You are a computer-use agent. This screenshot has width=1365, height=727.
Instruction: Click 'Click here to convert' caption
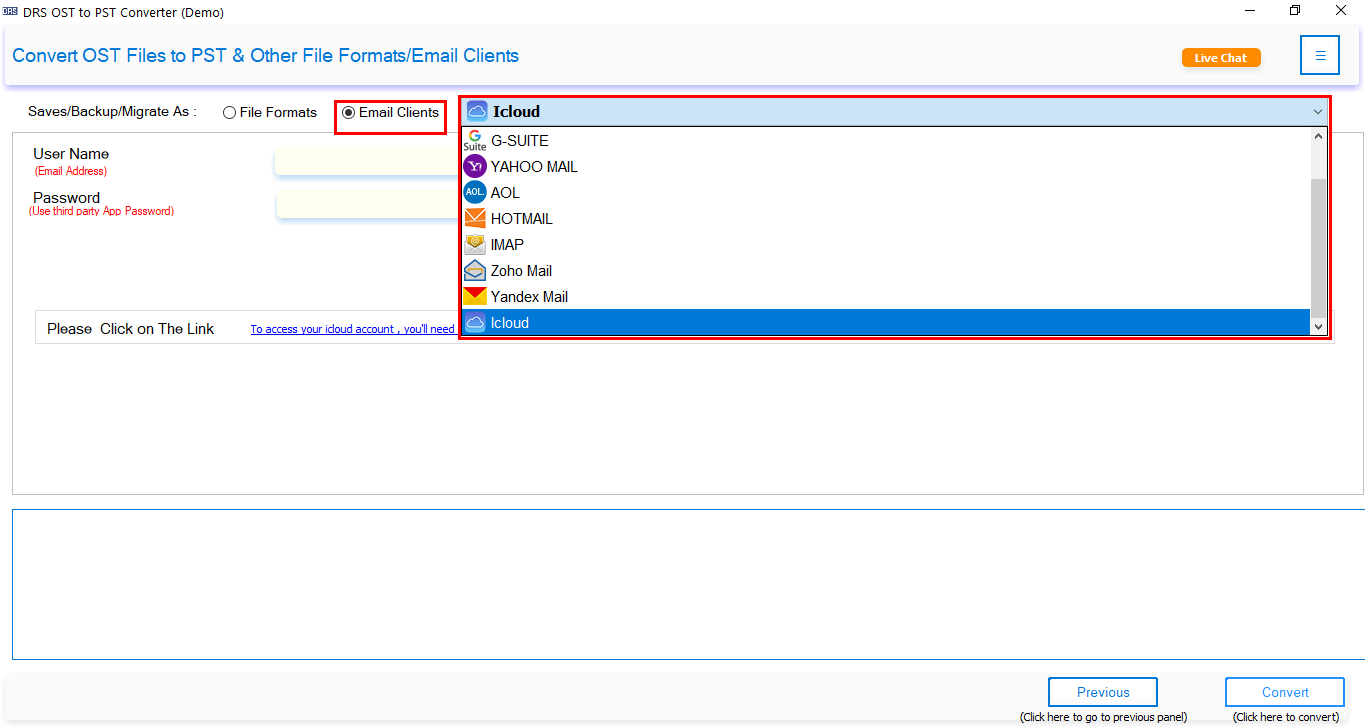[1286, 717]
